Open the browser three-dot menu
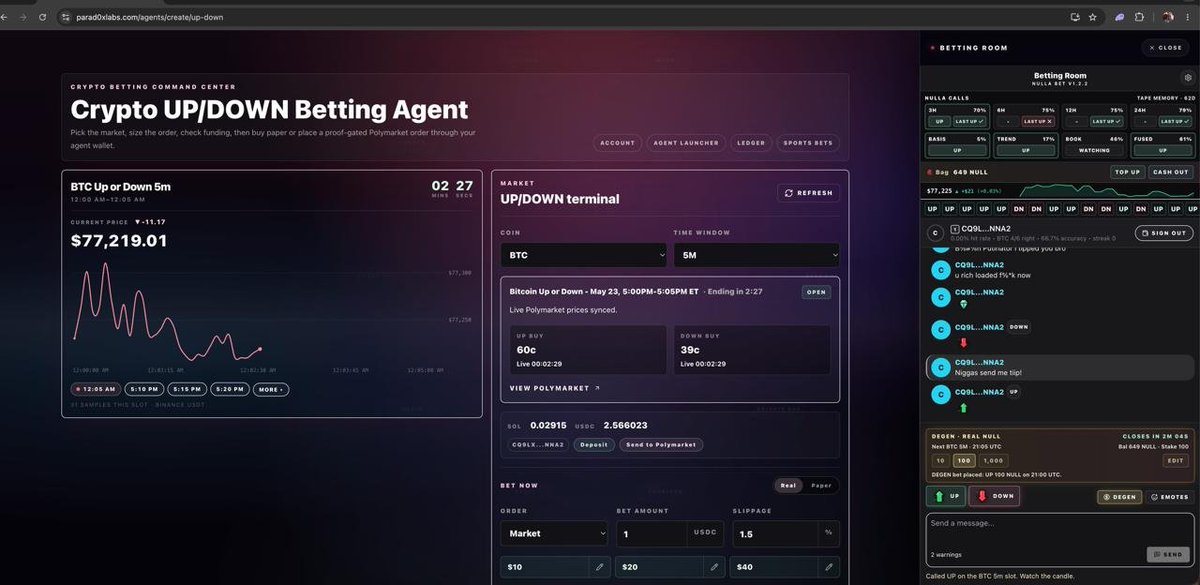Viewport: 1200px width, 585px height. pos(1190,17)
